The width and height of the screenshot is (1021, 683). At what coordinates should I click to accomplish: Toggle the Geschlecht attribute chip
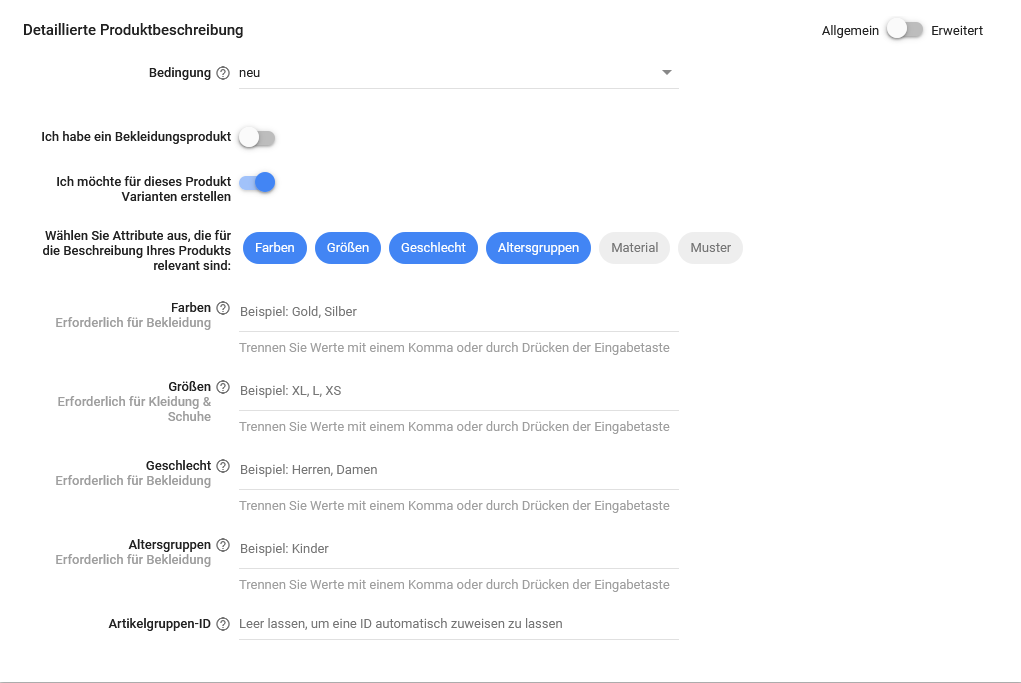433,248
